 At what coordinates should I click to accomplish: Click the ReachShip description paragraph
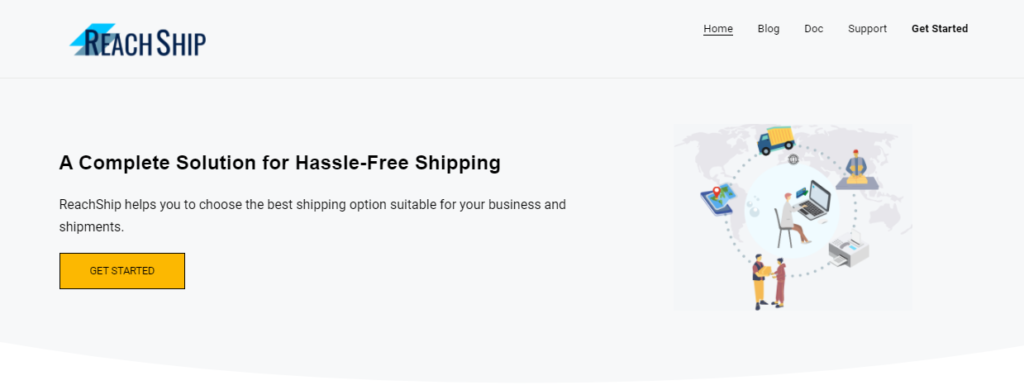click(x=312, y=216)
